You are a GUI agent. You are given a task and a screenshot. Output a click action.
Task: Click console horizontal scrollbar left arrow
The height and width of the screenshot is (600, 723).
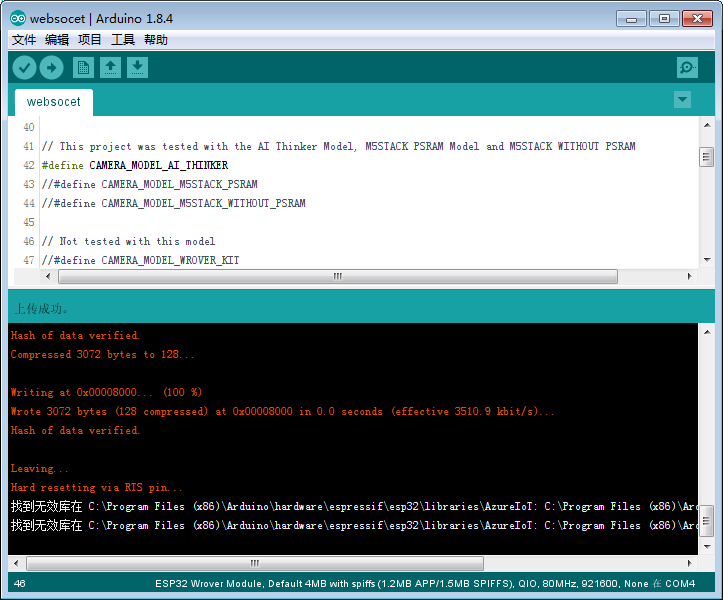click(17, 563)
